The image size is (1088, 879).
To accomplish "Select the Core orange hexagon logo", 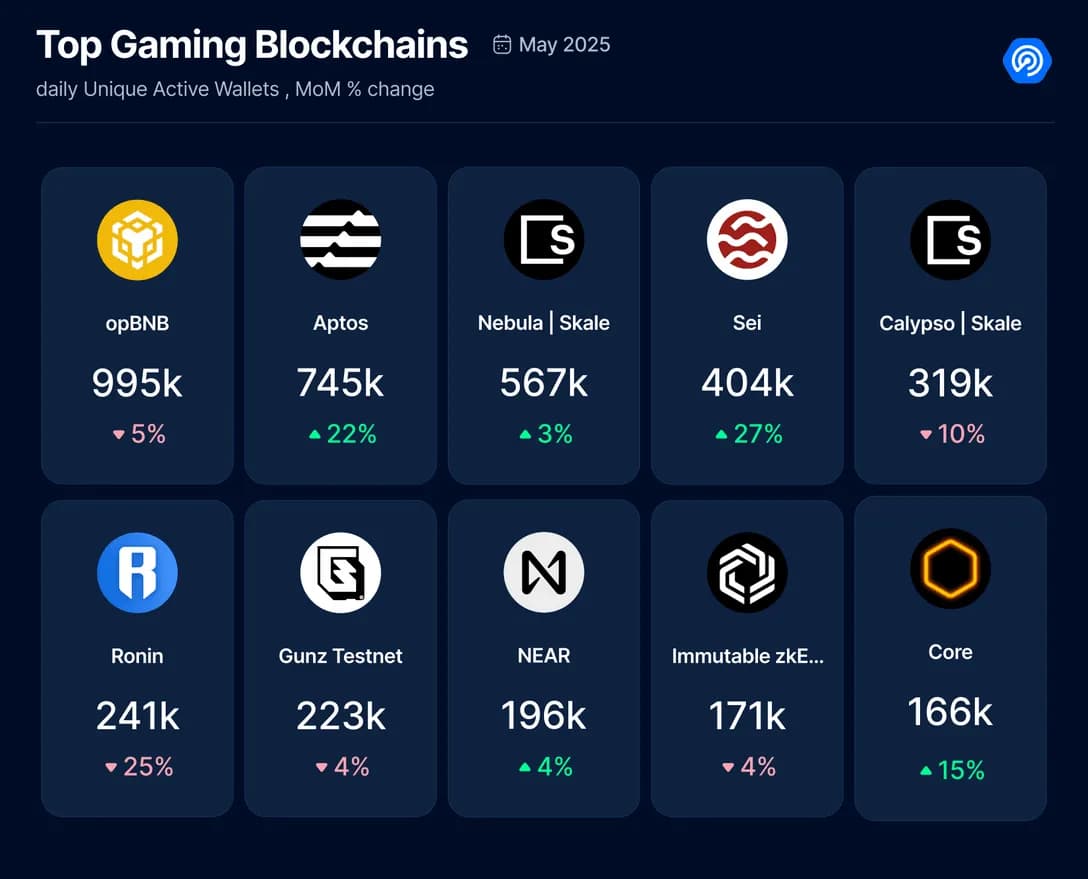I will click(x=951, y=569).
